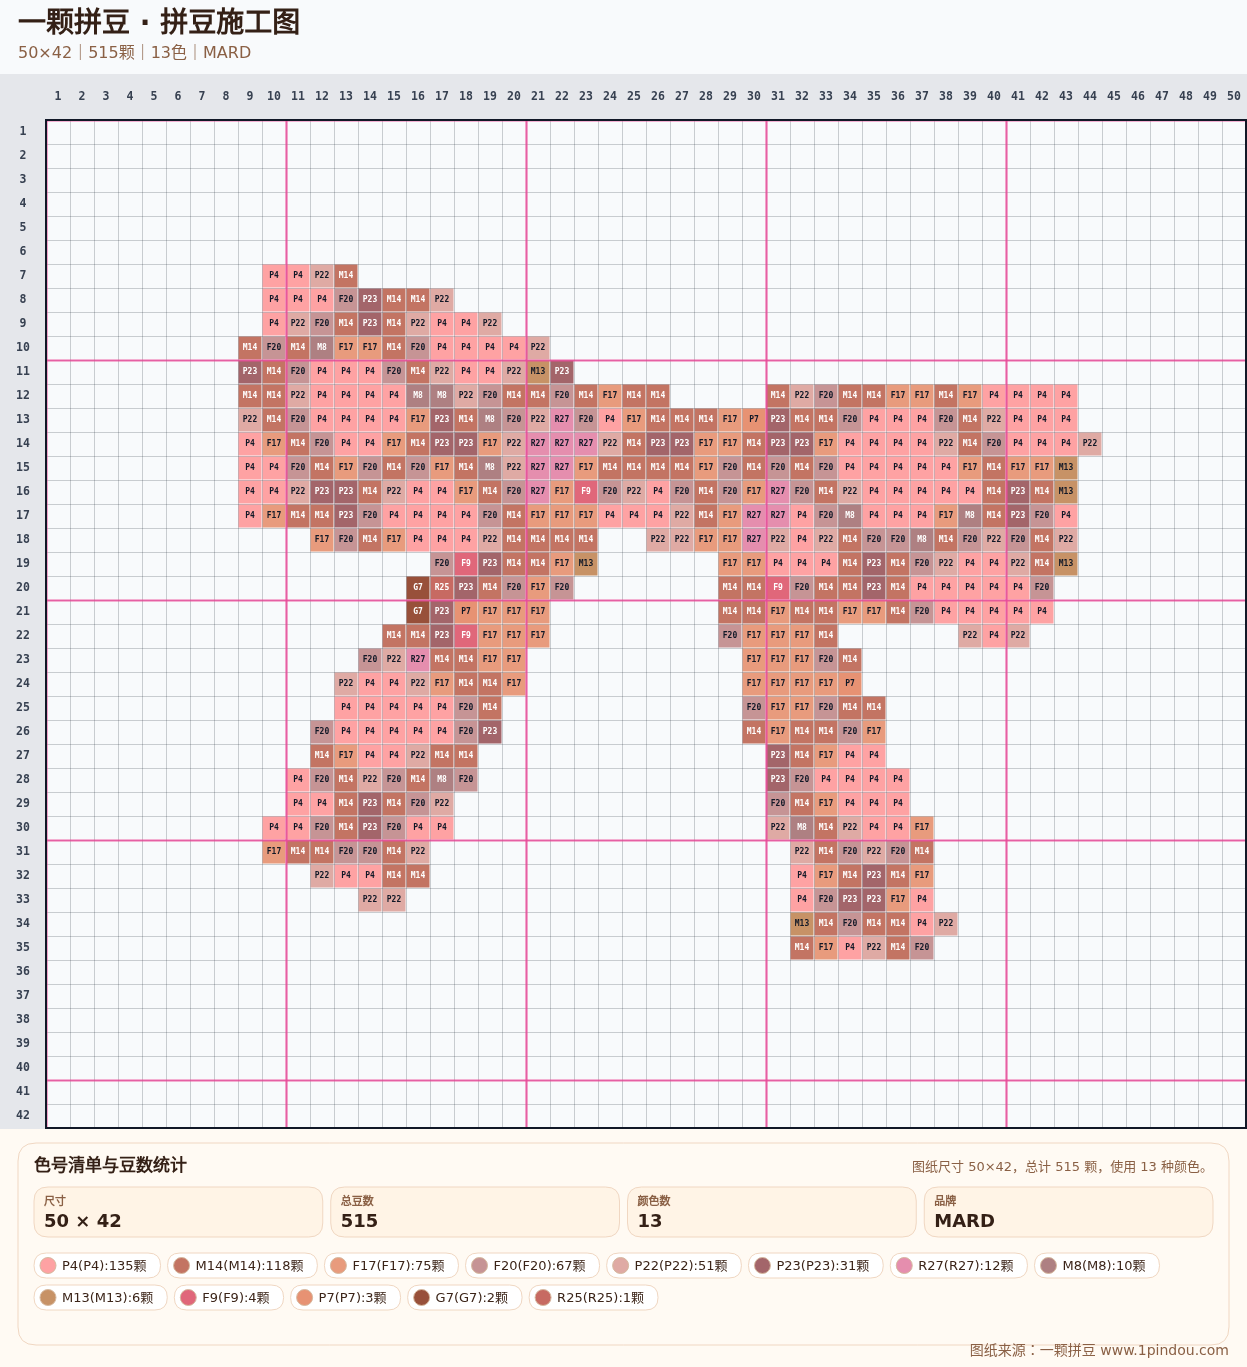Click the G7 bead cell in row 20
Screen dimensions: 1247x1367
pyautogui.click(x=418, y=587)
